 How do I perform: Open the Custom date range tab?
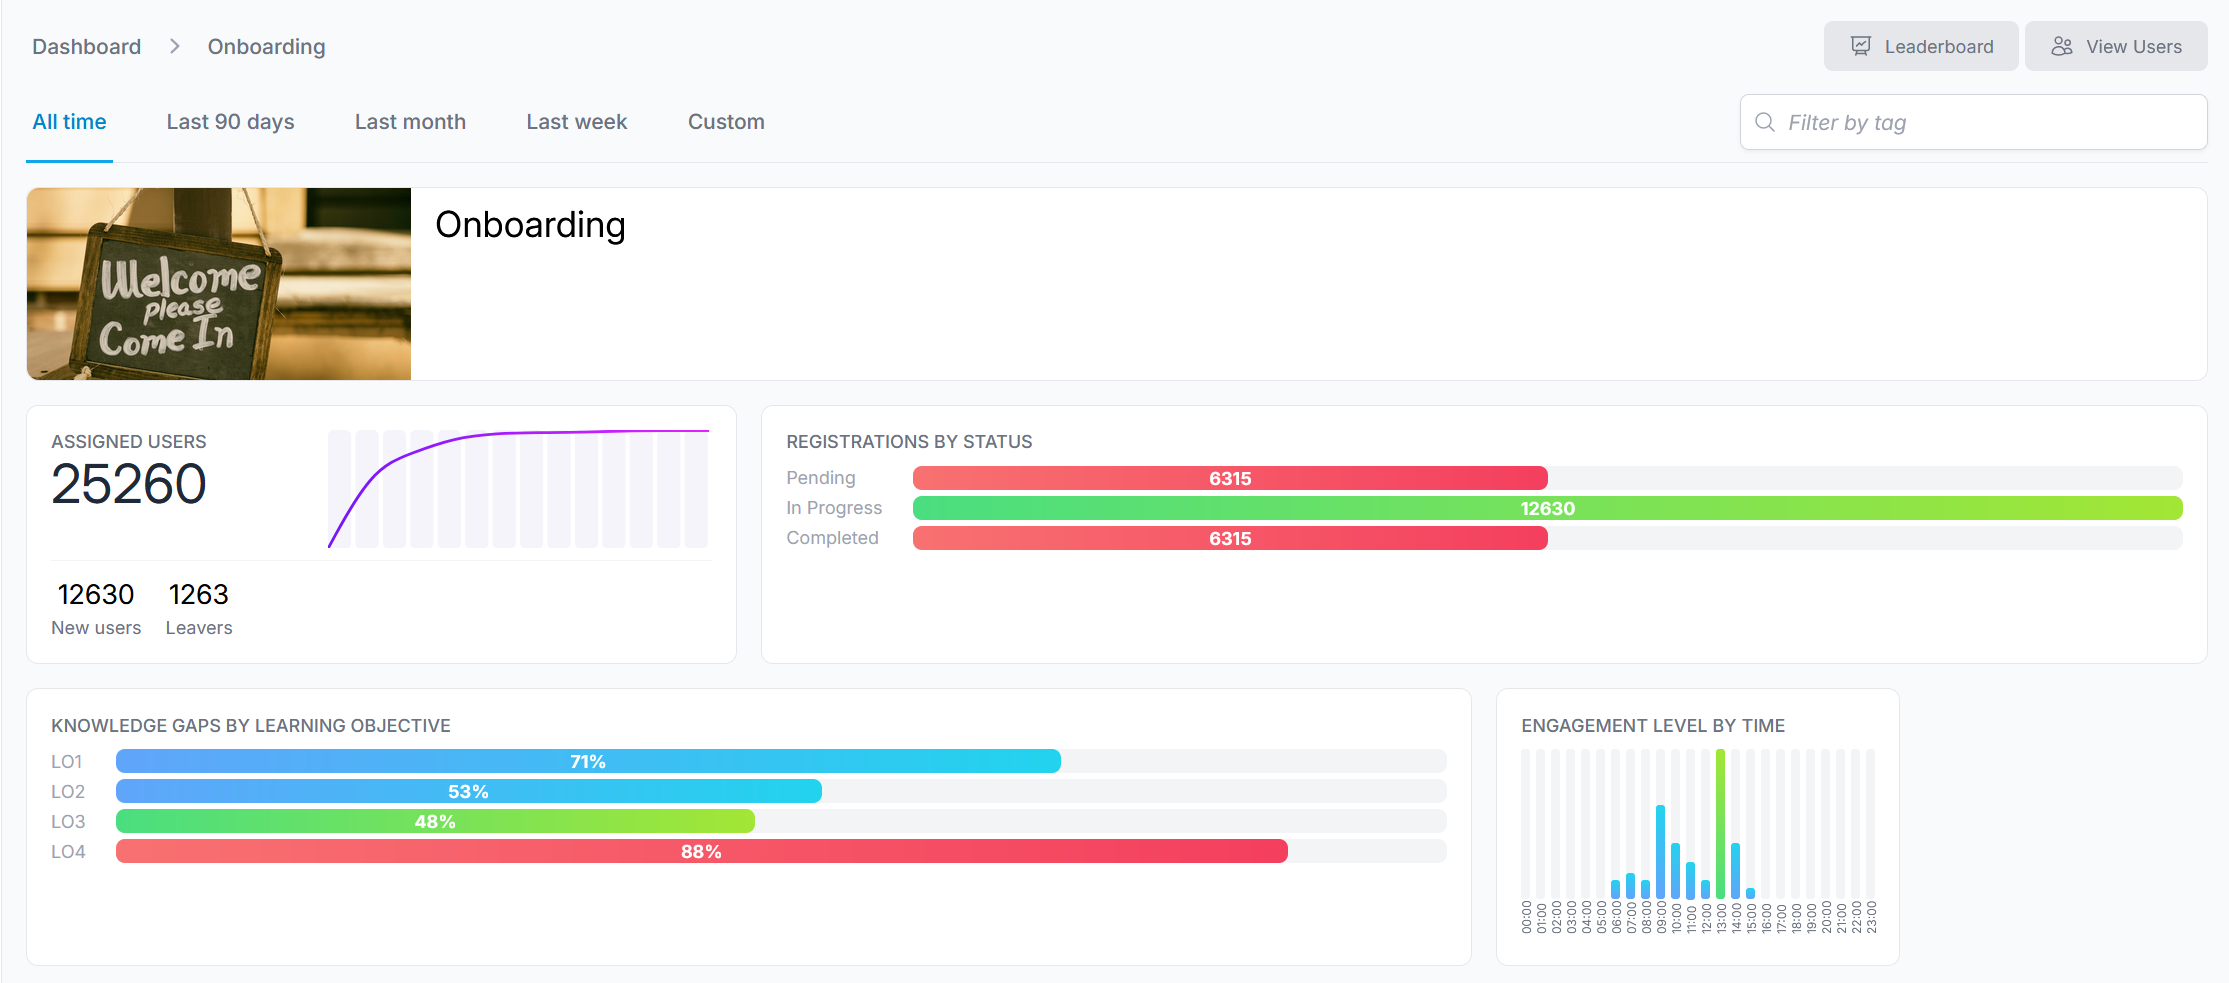pyautogui.click(x=726, y=122)
